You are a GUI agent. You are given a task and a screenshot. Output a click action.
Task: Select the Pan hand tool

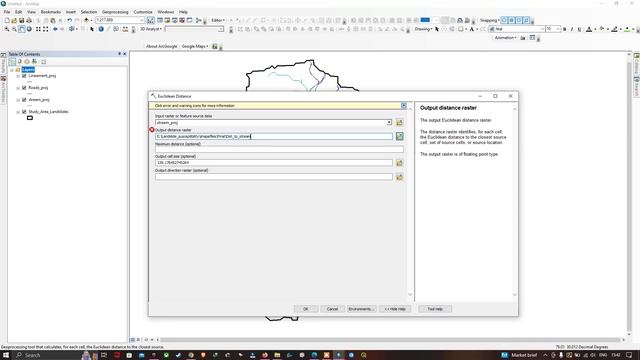pos(22,29)
